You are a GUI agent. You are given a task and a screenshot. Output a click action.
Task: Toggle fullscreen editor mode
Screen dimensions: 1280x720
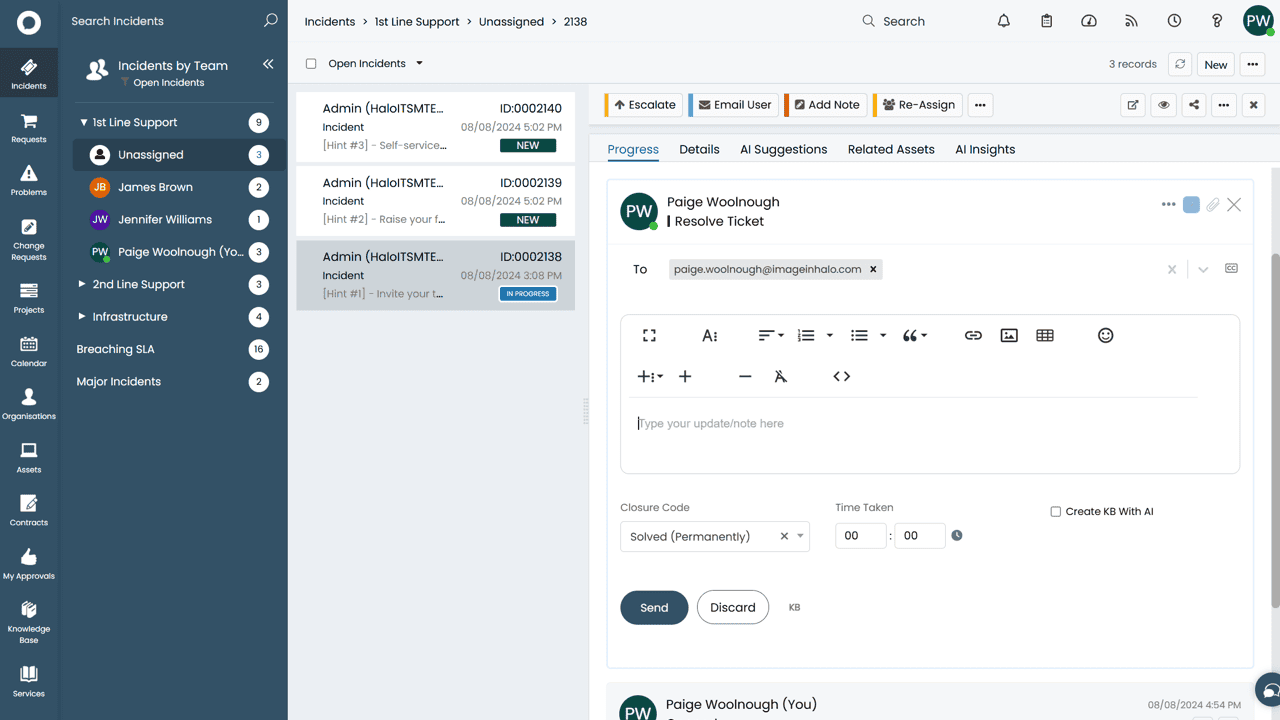click(649, 336)
